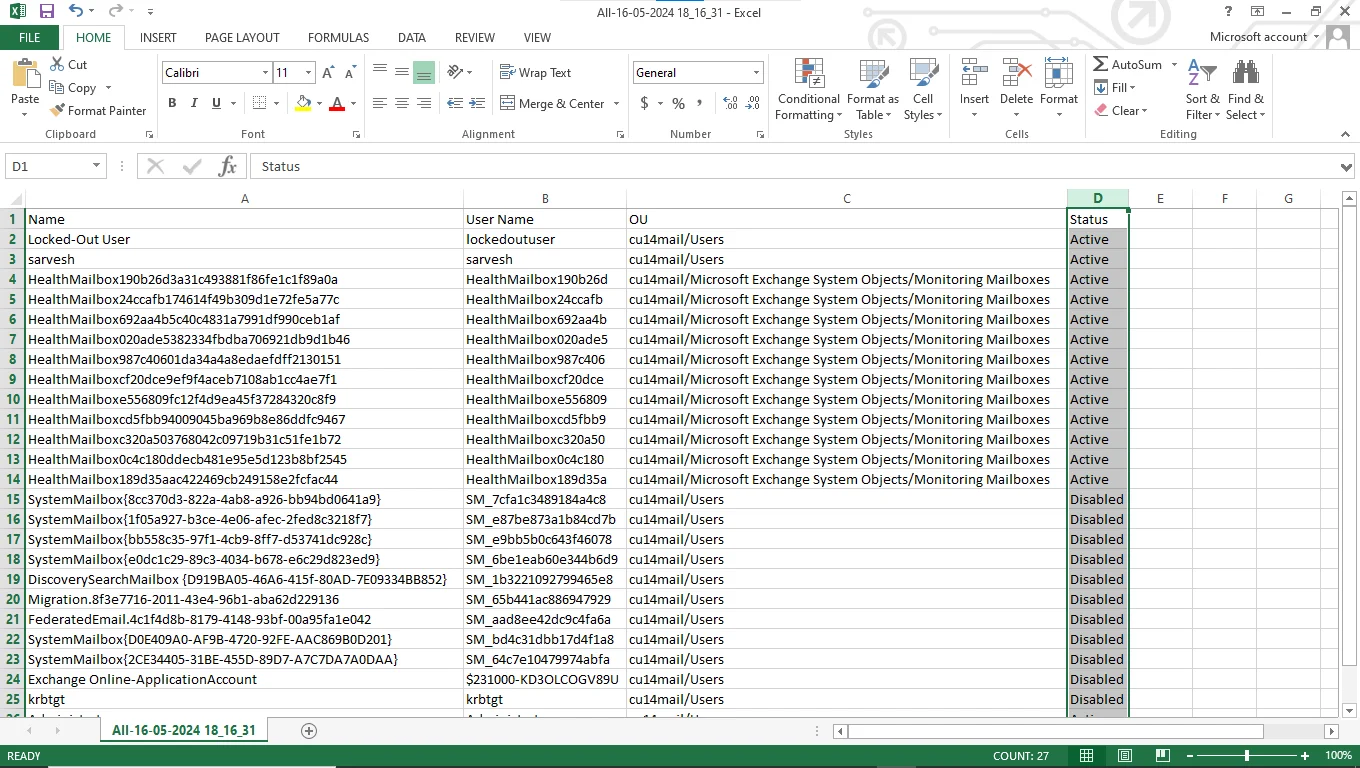Add a new sheet with plus button

coord(309,730)
